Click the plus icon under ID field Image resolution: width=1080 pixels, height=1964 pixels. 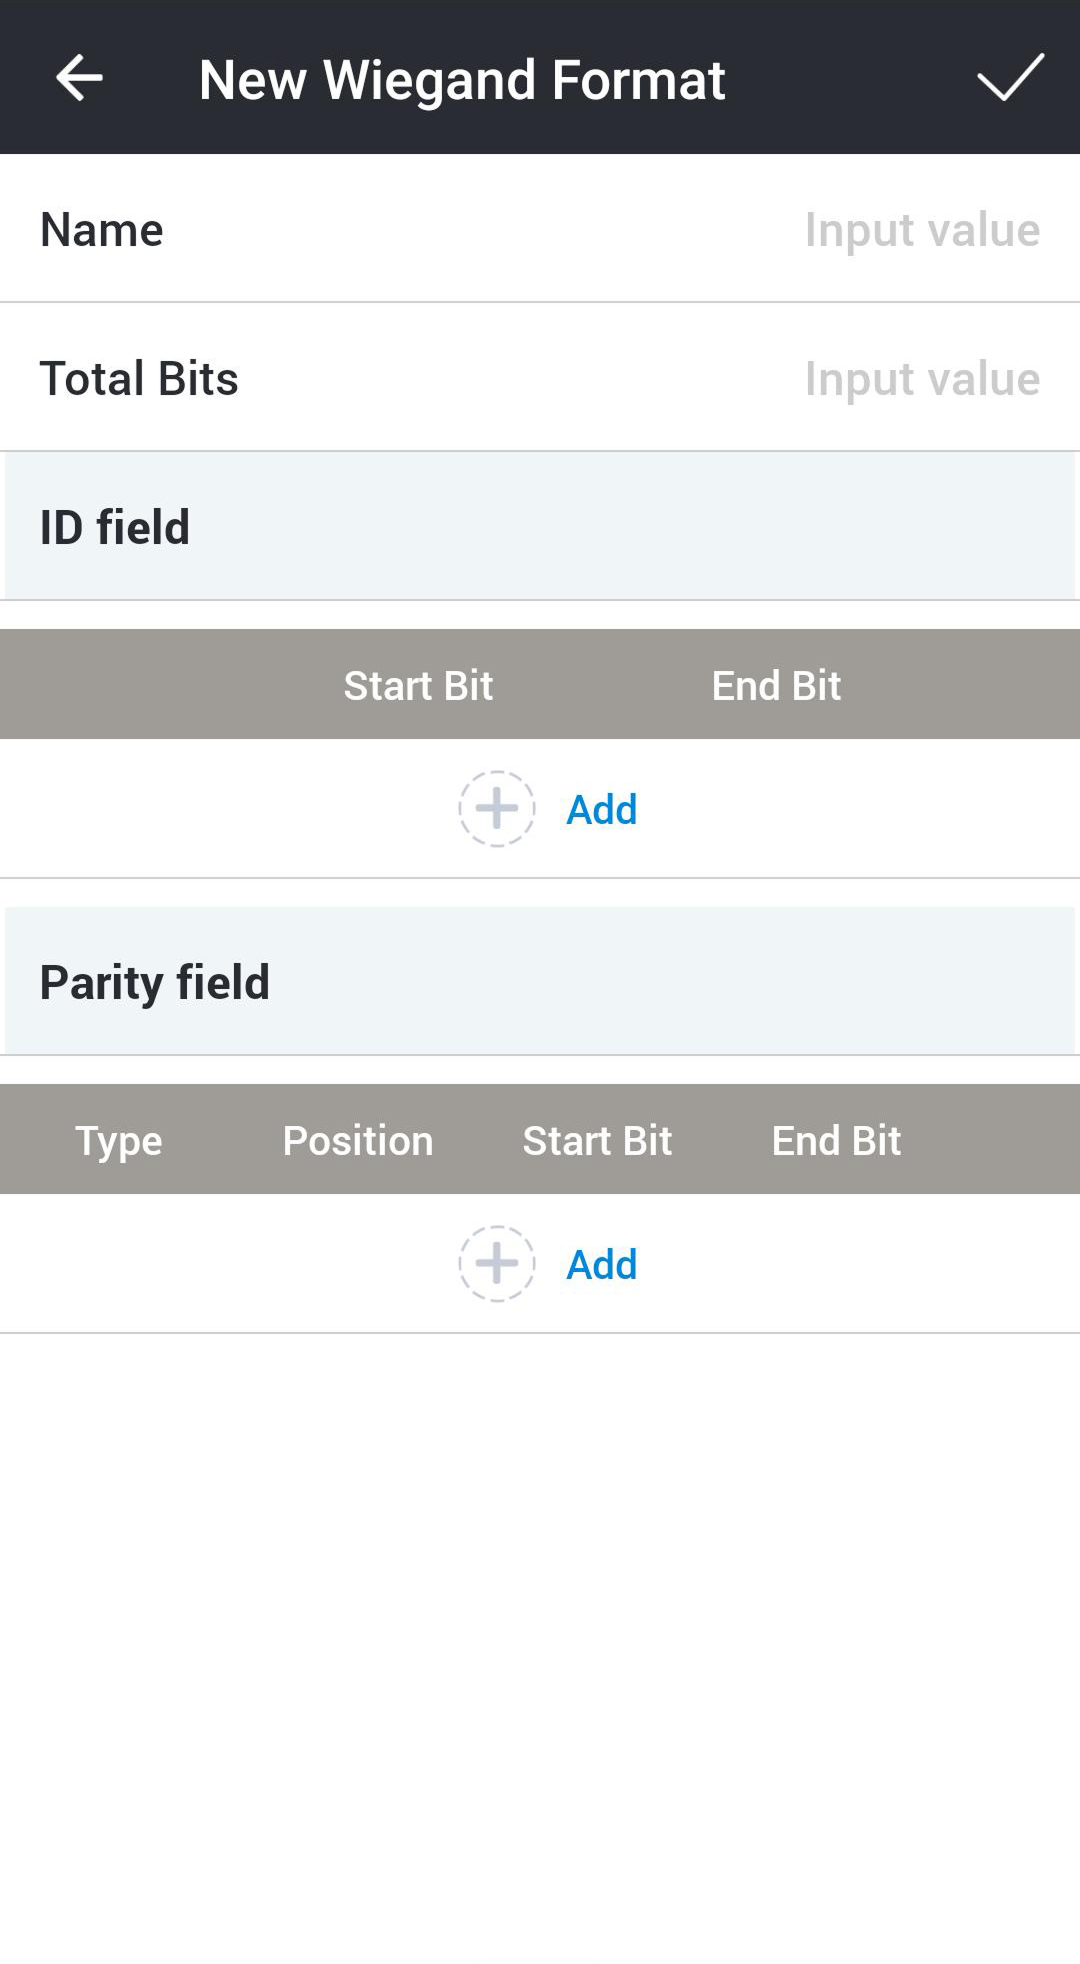497,809
